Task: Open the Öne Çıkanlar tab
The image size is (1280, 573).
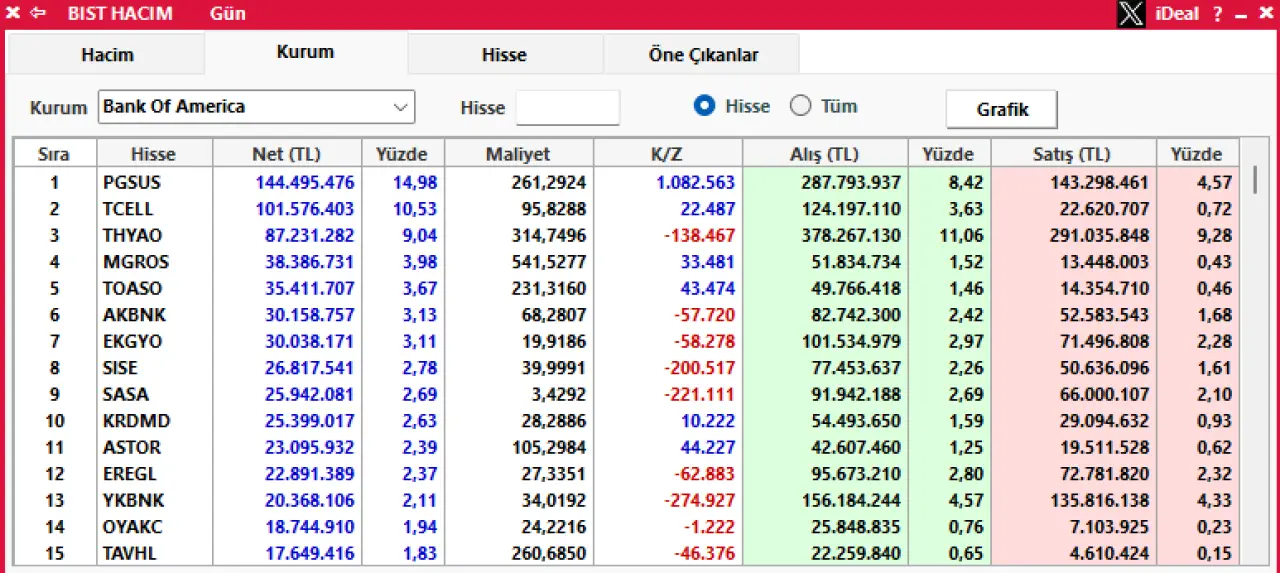Action: pos(703,55)
